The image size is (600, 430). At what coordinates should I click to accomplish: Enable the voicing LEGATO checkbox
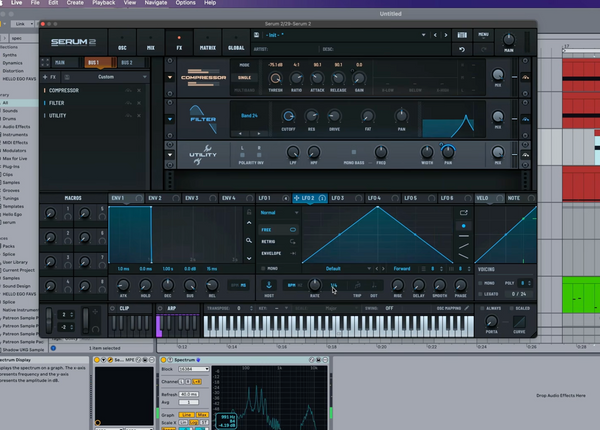(480, 294)
